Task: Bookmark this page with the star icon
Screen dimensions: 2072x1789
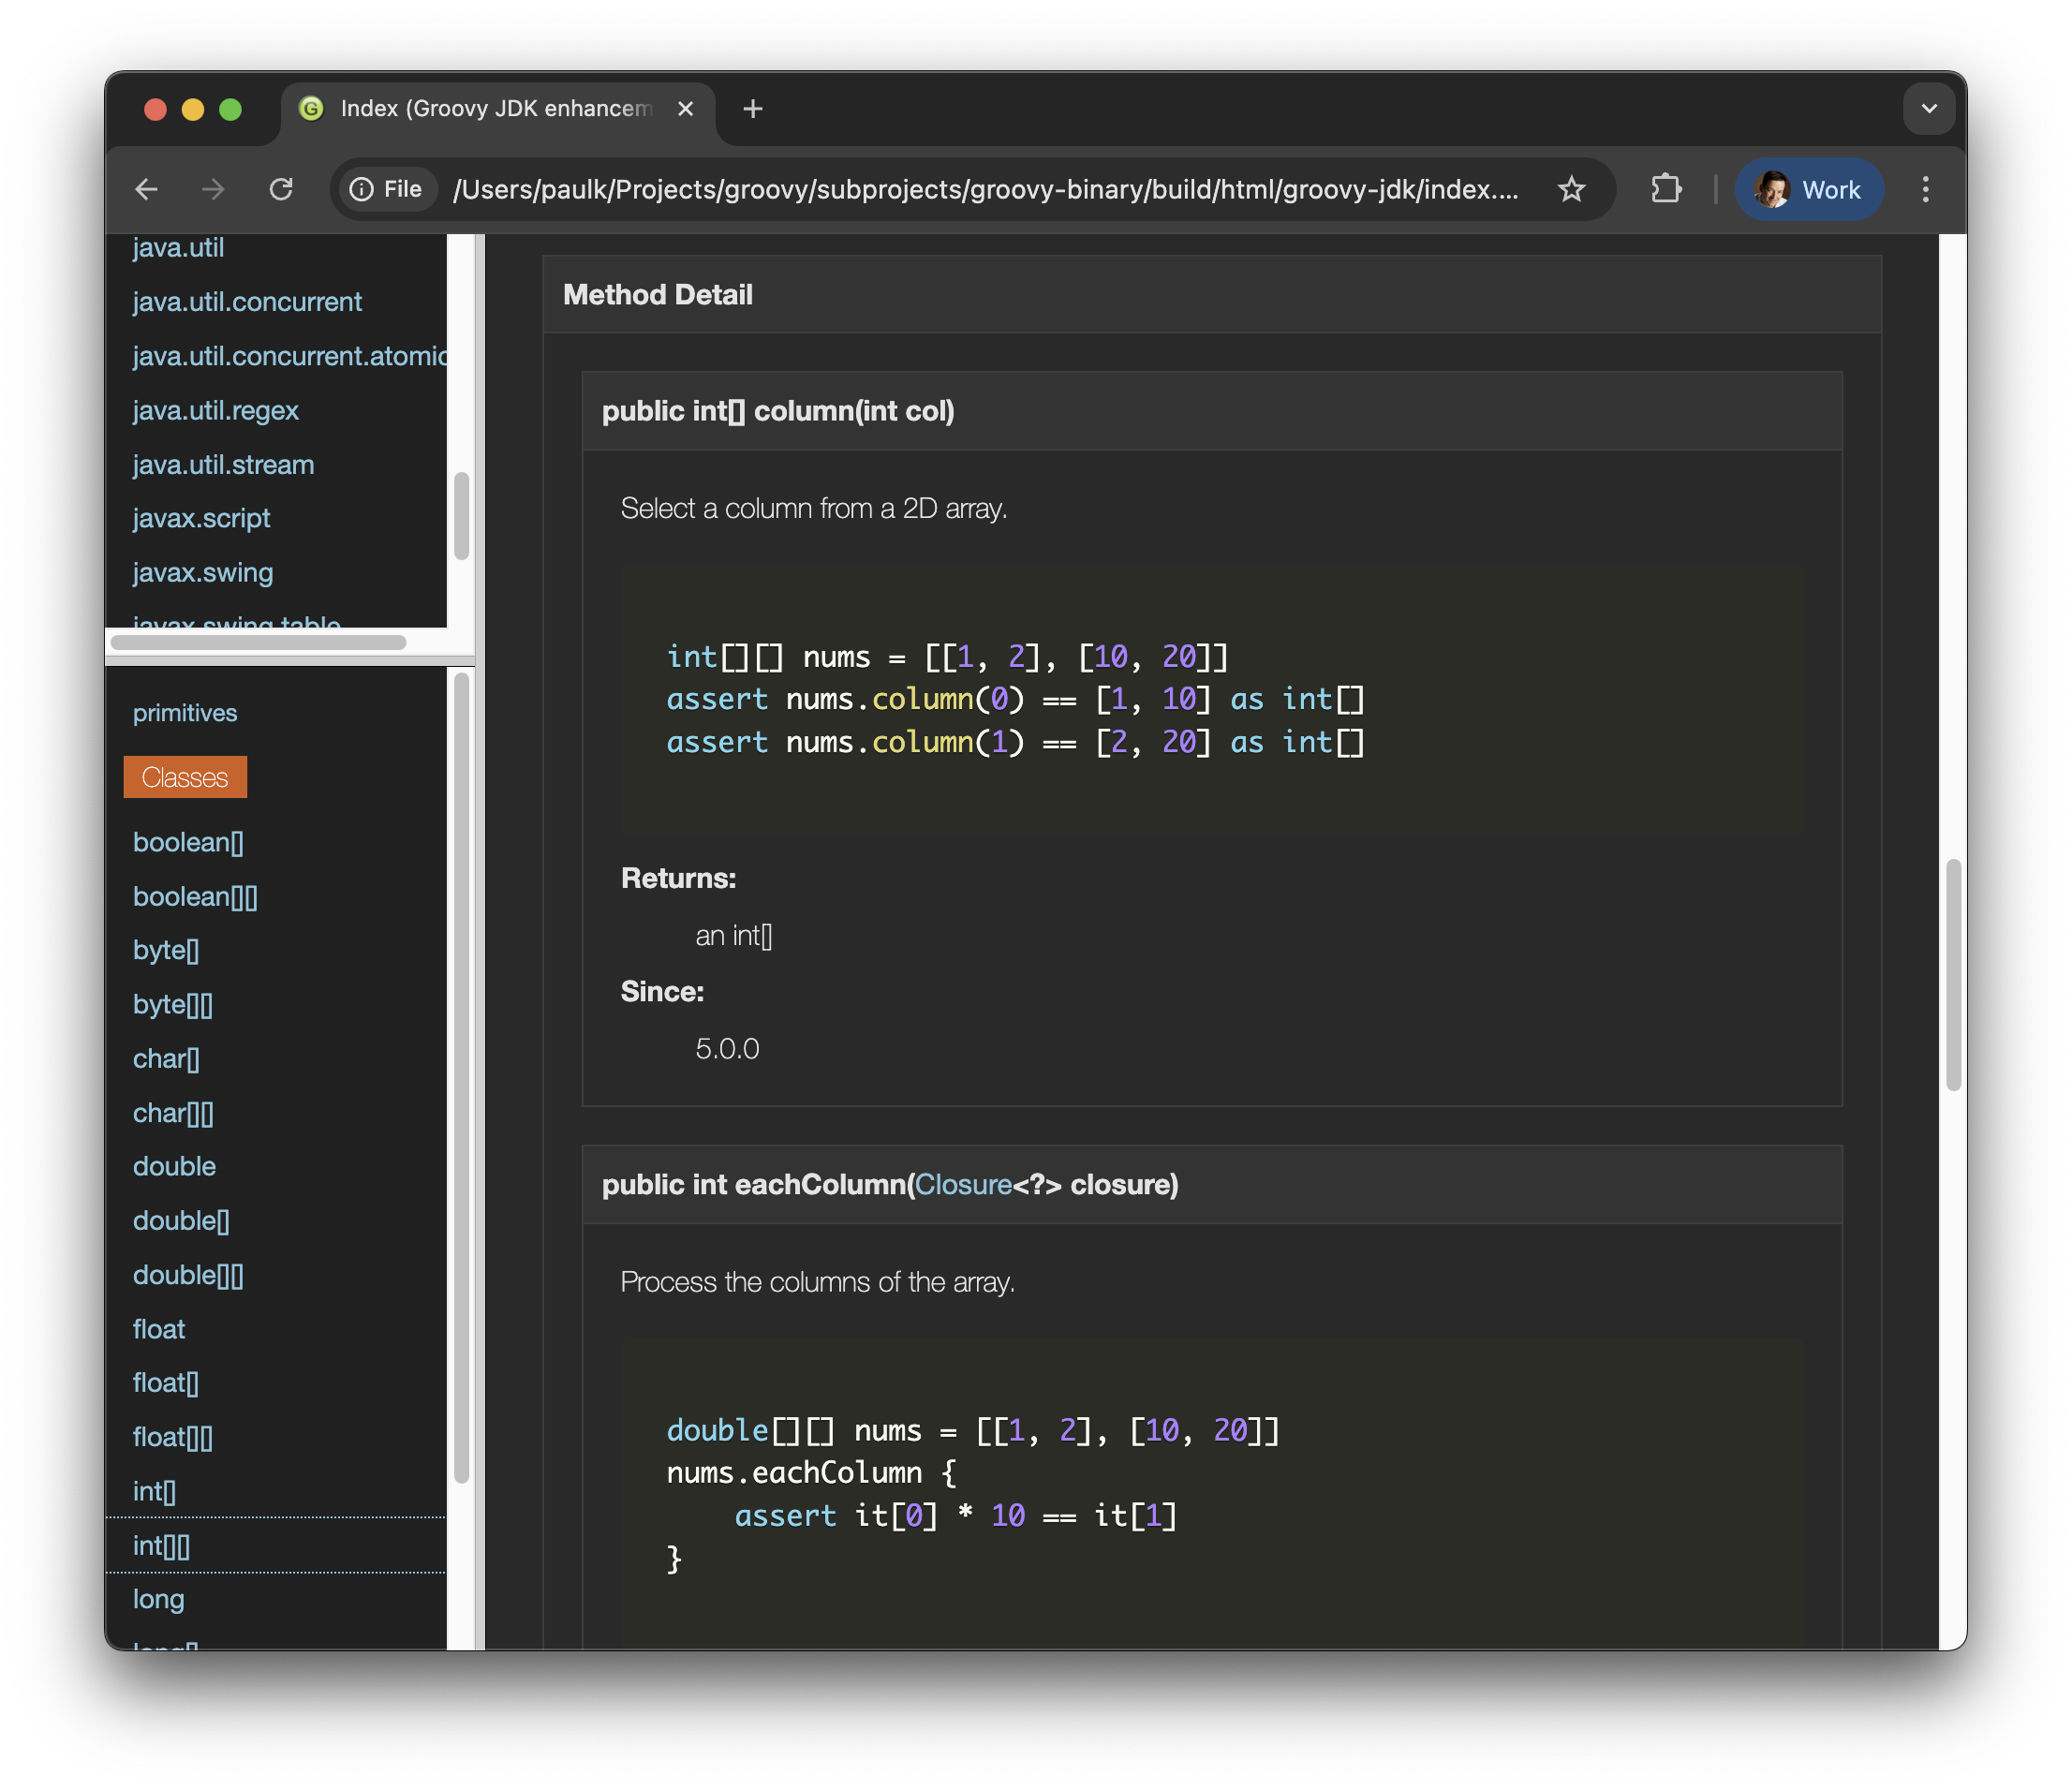Action: coord(1571,189)
